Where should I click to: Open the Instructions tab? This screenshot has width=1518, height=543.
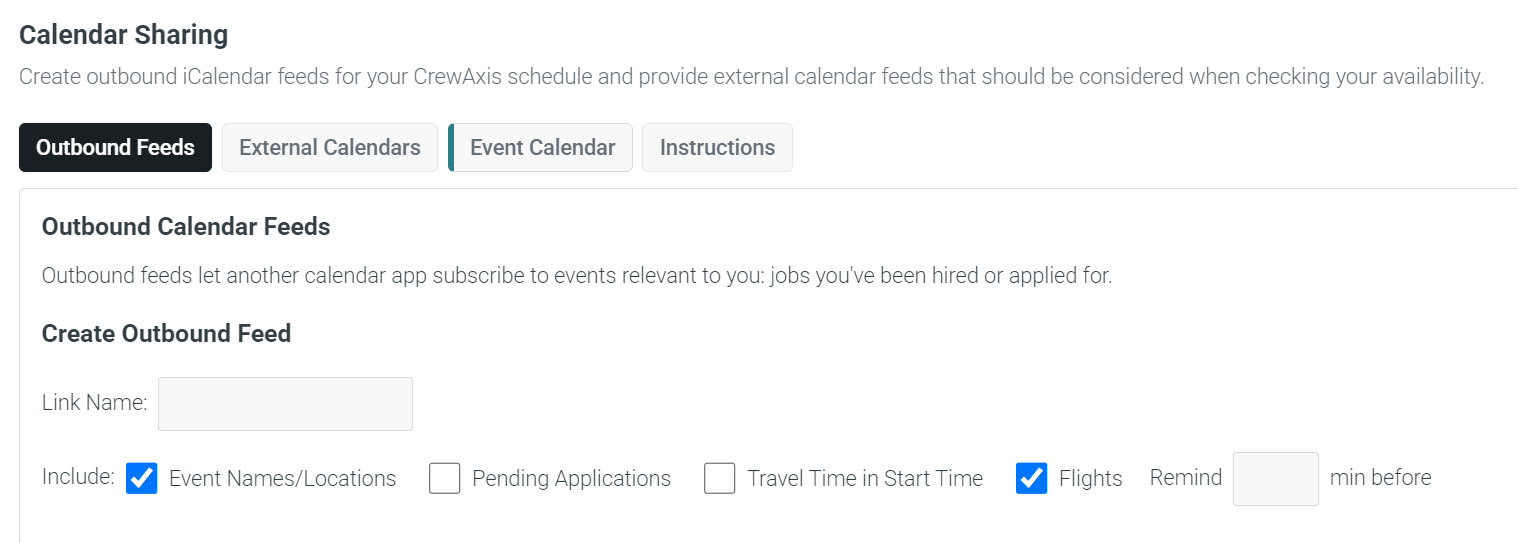[x=717, y=147]
